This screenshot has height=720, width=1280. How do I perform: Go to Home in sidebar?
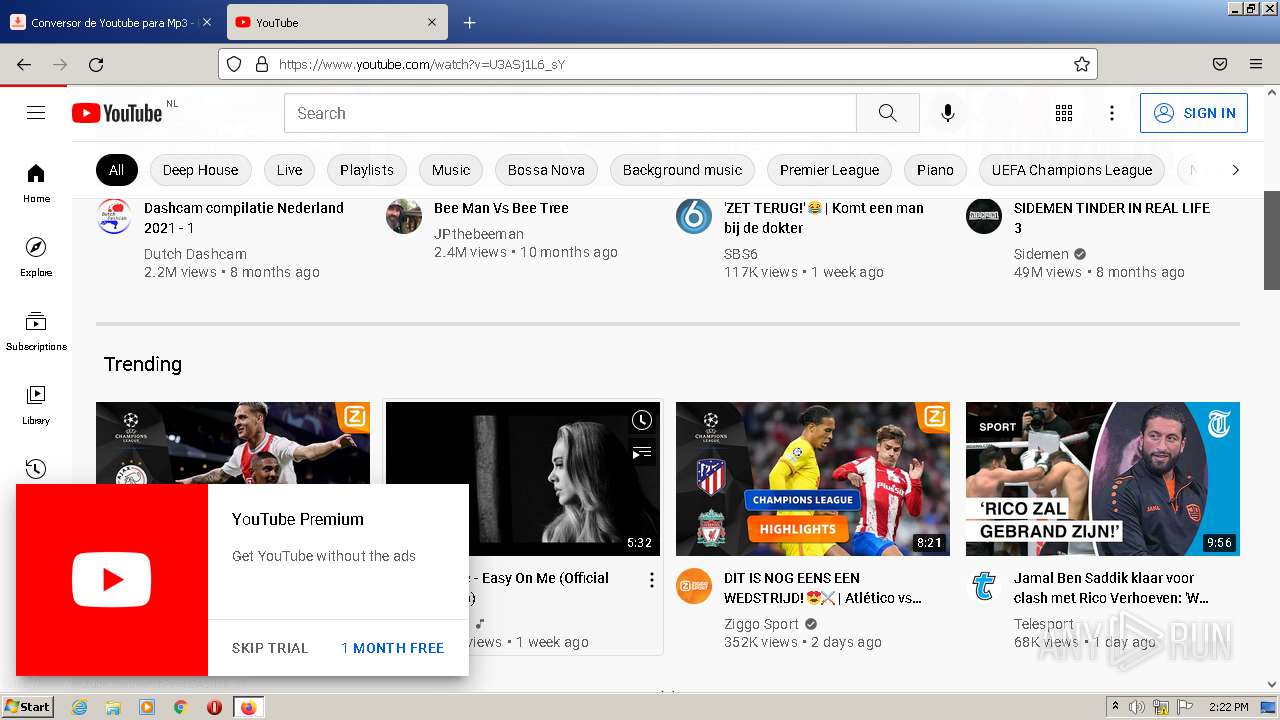[36, 183]
